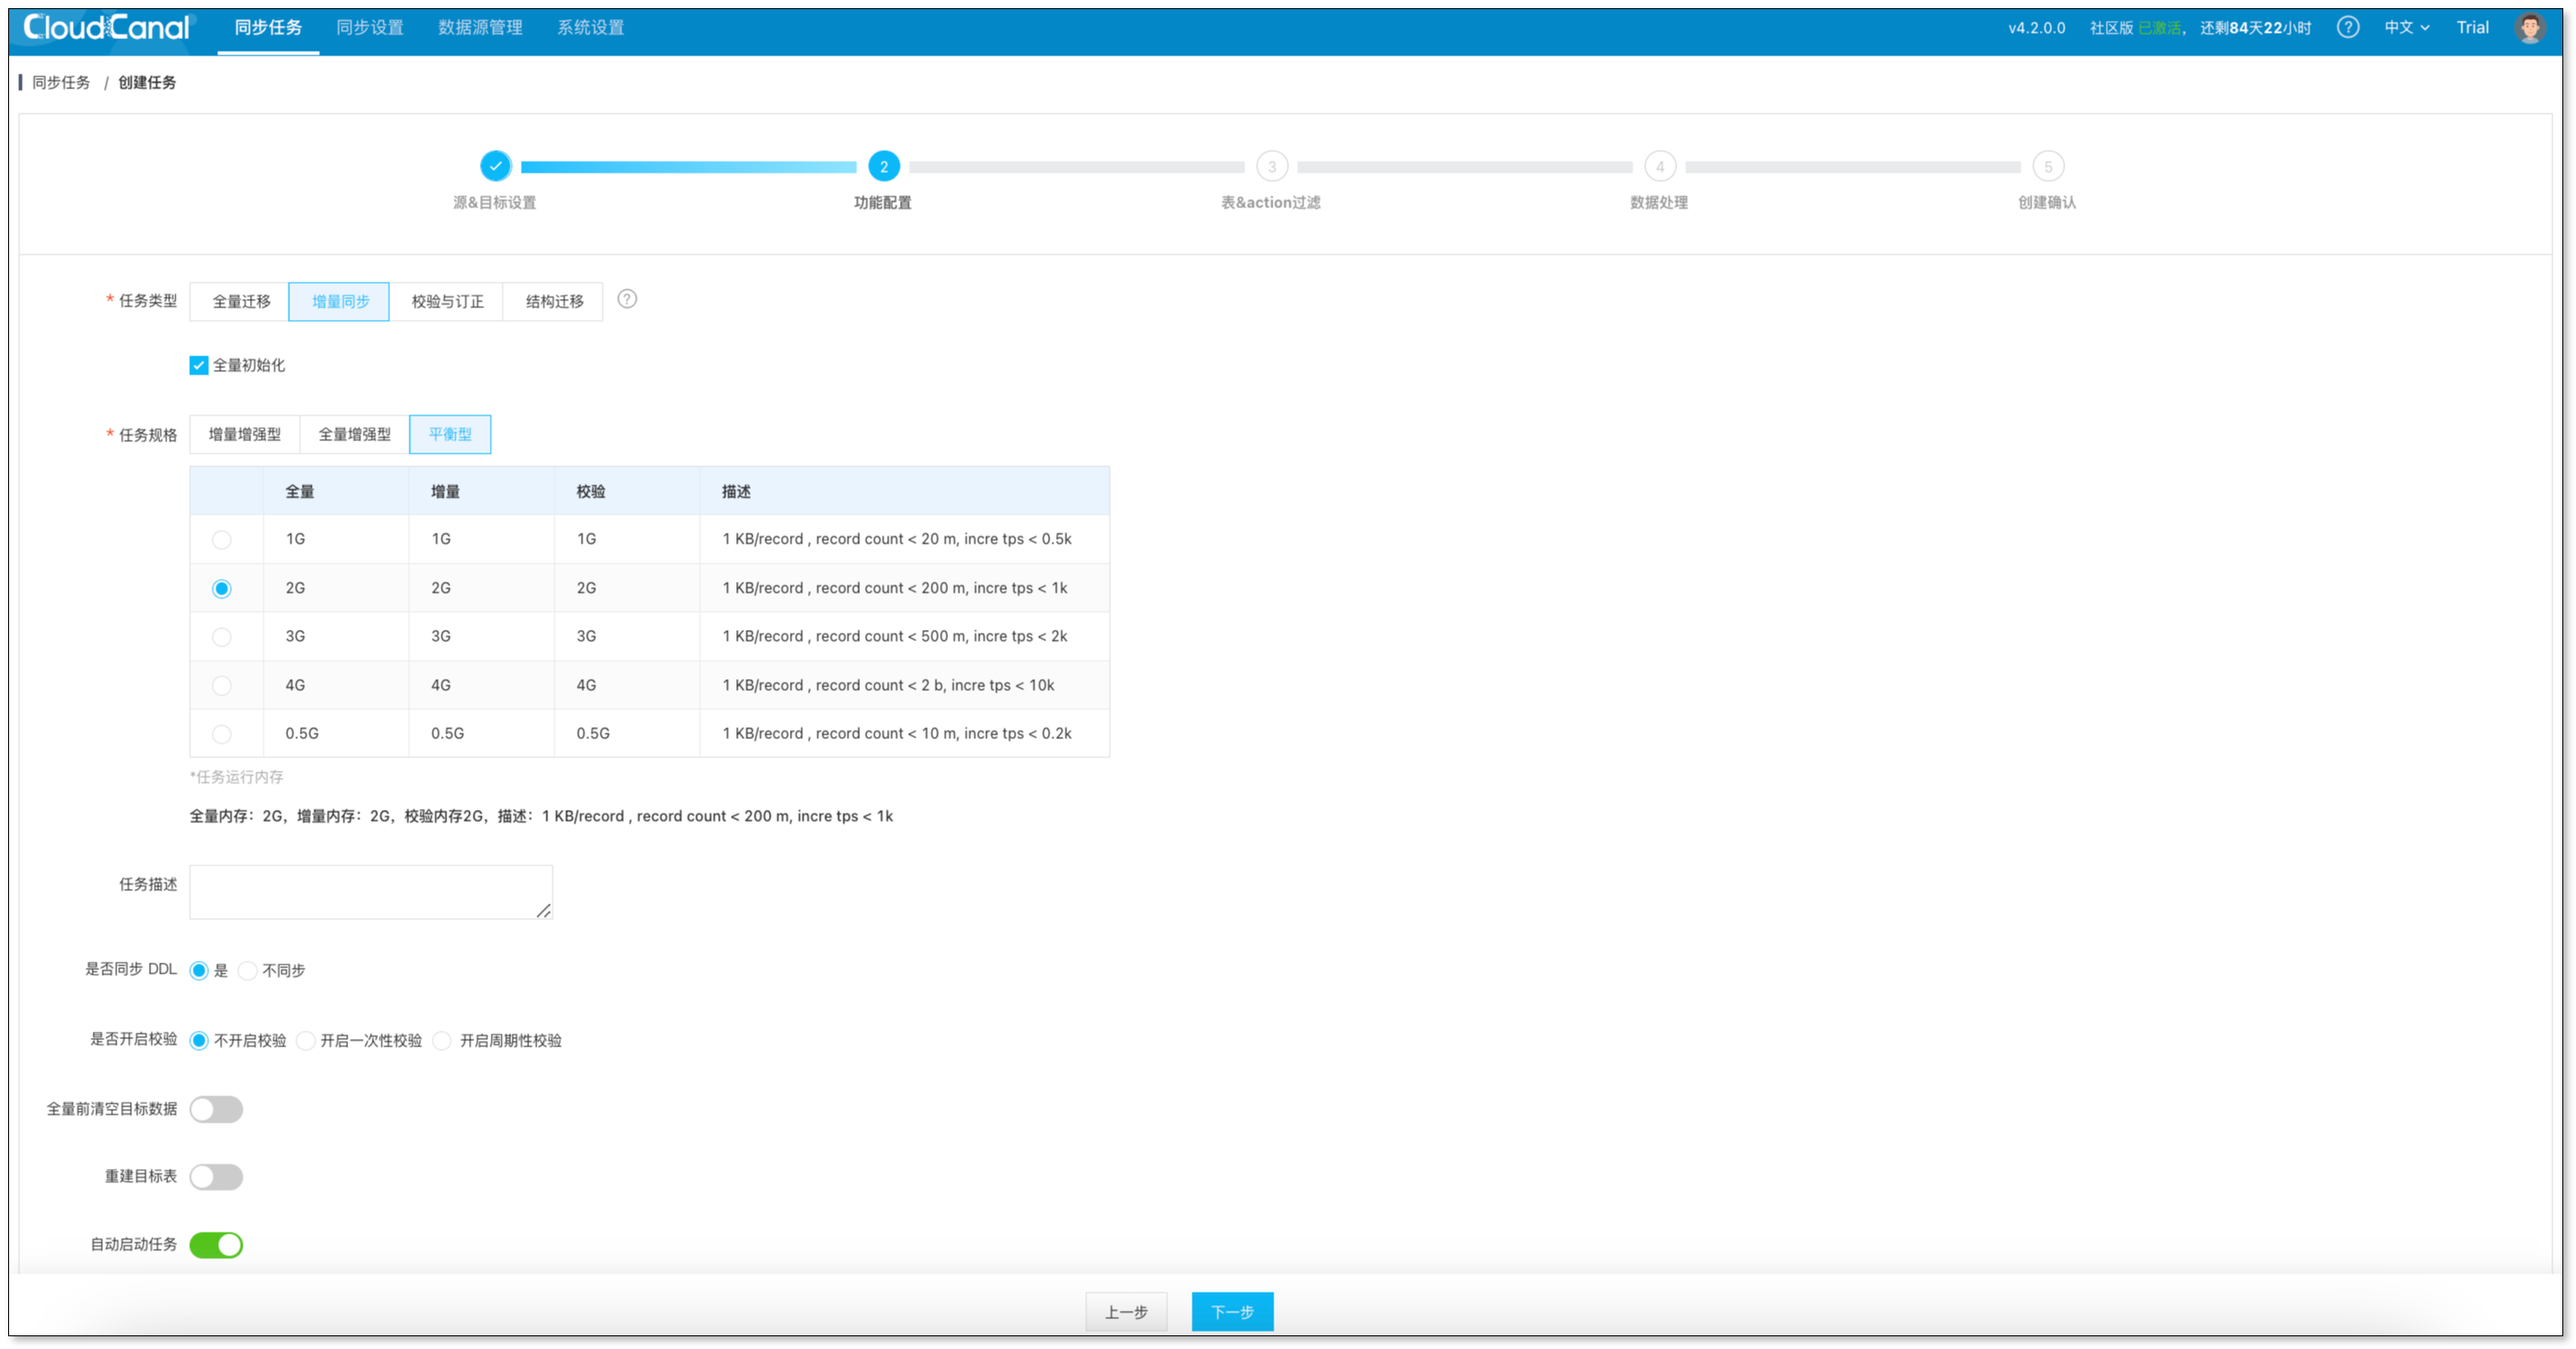Select the 0.5G spec radio button
Screen dimensions: 2576x1349
[x=222, y=734]
